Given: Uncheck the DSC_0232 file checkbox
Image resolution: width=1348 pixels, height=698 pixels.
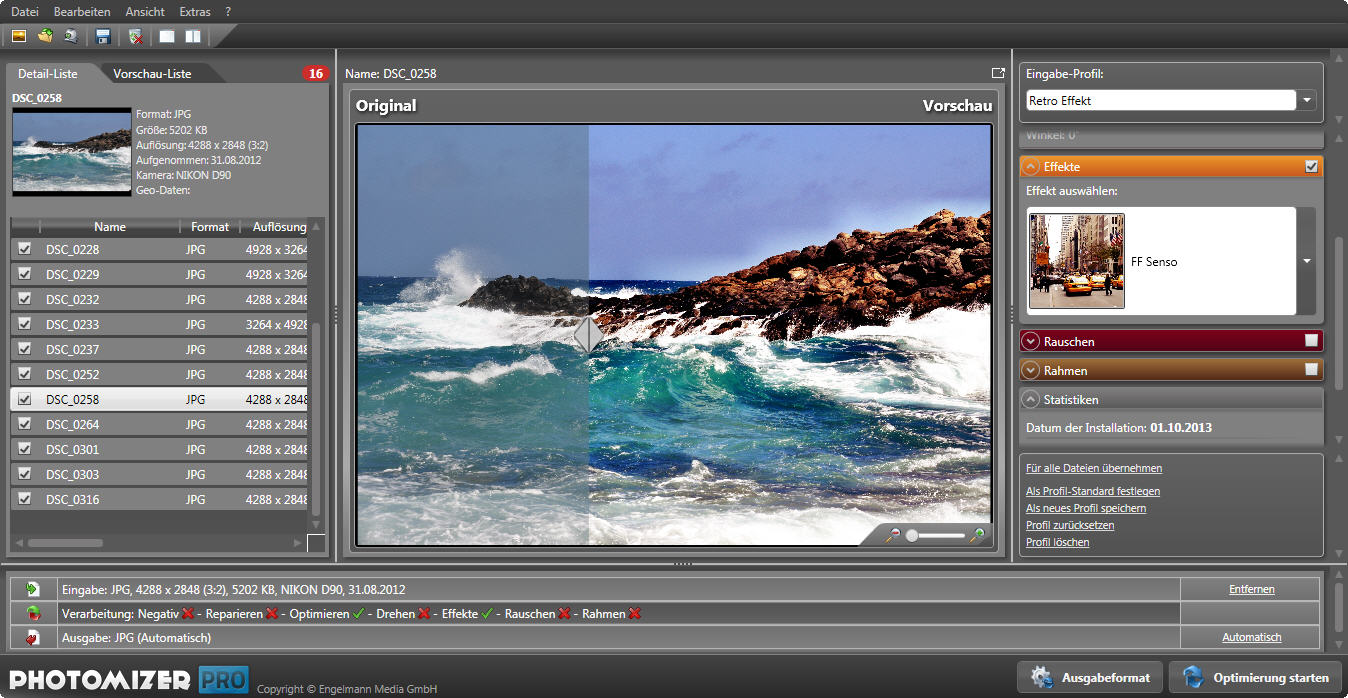Looking at the screenshot, I should (x=25, y=299).
